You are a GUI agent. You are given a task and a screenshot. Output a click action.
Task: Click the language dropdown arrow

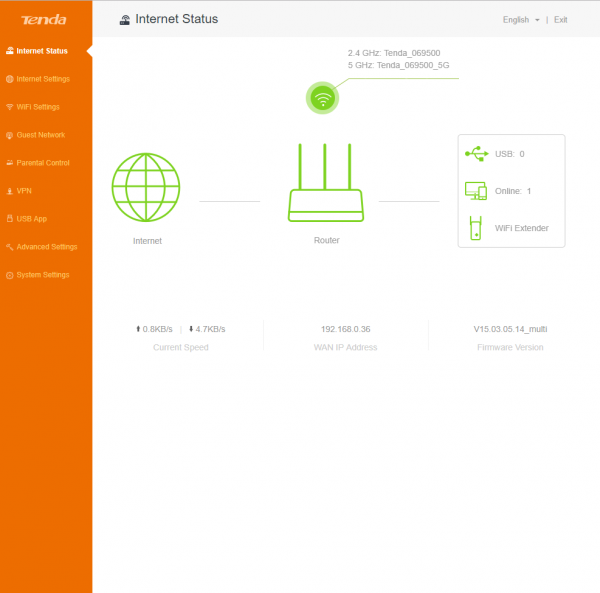coord(537,20)
